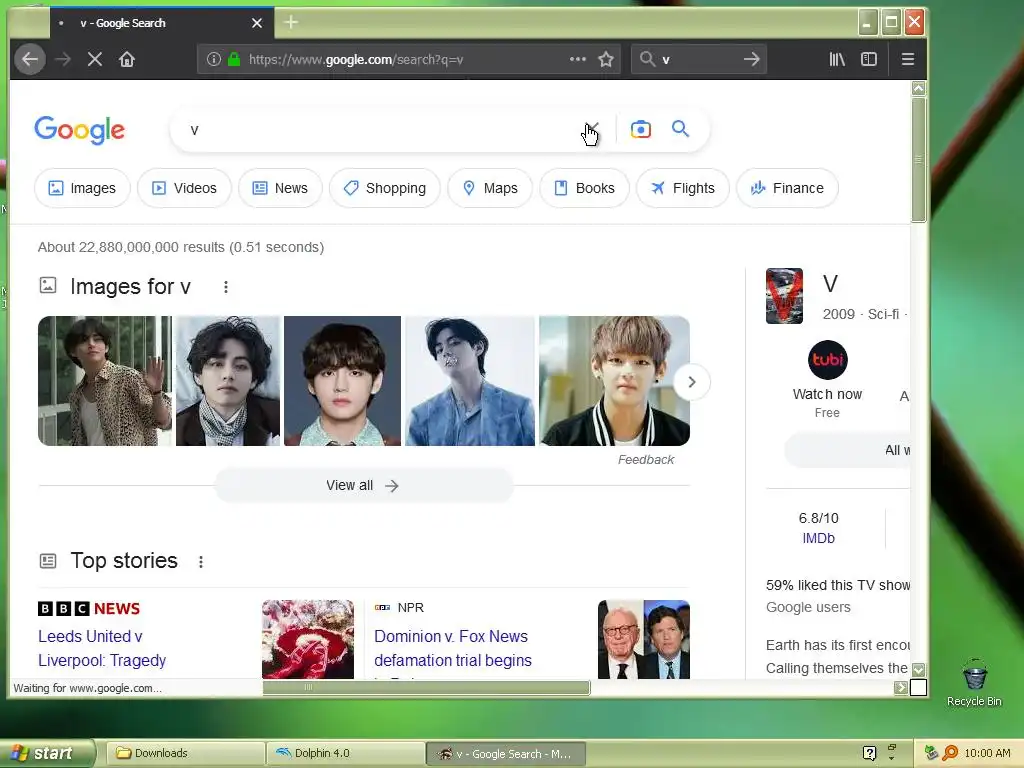Click the Tubi 'Watch now' icon
Screen dimensions: 1024x768
[x=827, y=360]
